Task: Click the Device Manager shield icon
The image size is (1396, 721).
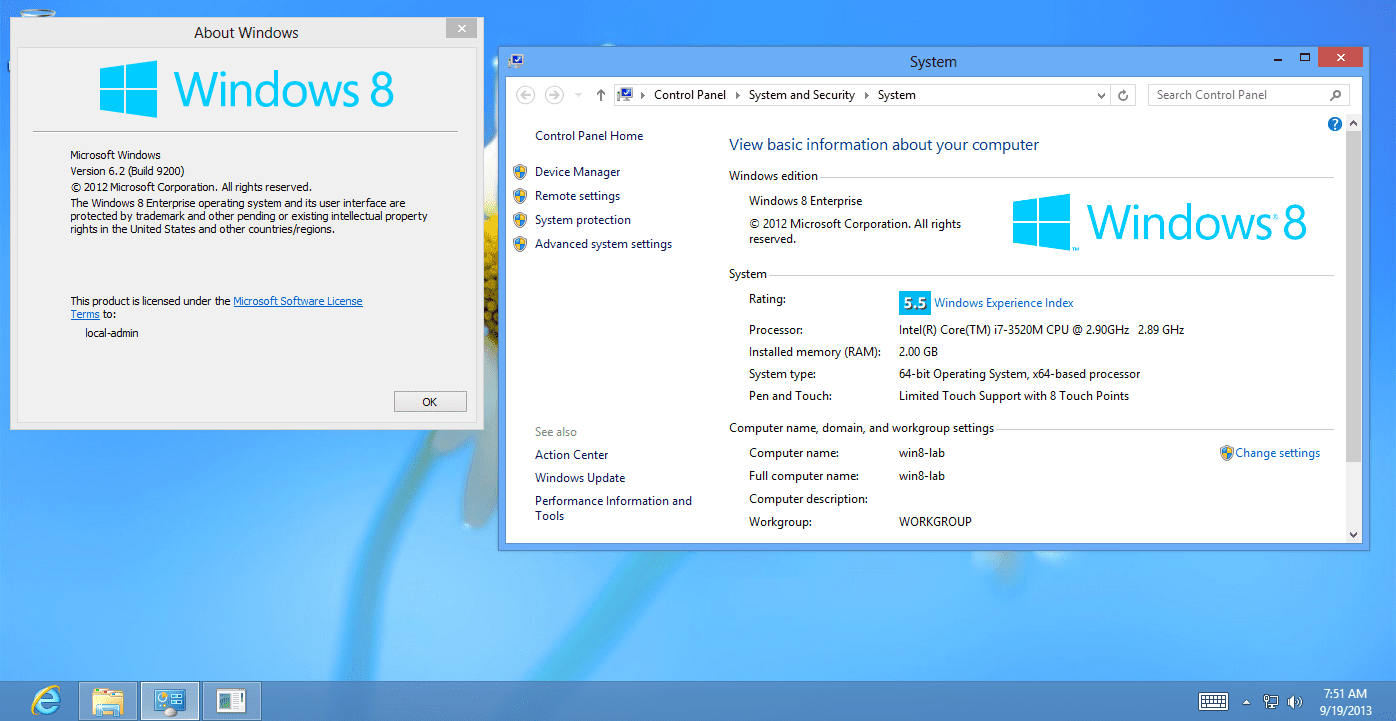Action: coord(520,172)
